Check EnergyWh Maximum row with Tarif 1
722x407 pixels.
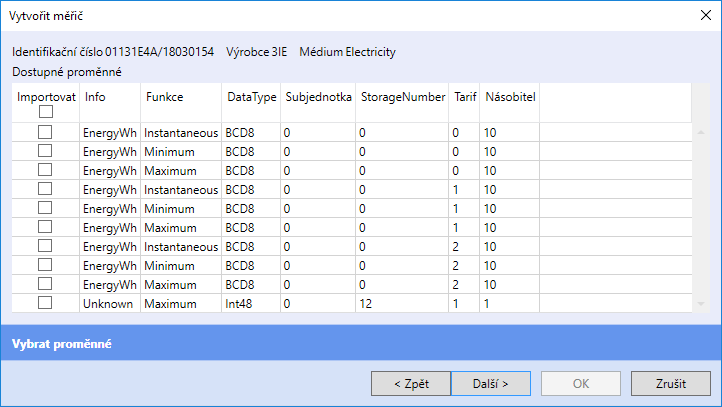tap(45, 227)
